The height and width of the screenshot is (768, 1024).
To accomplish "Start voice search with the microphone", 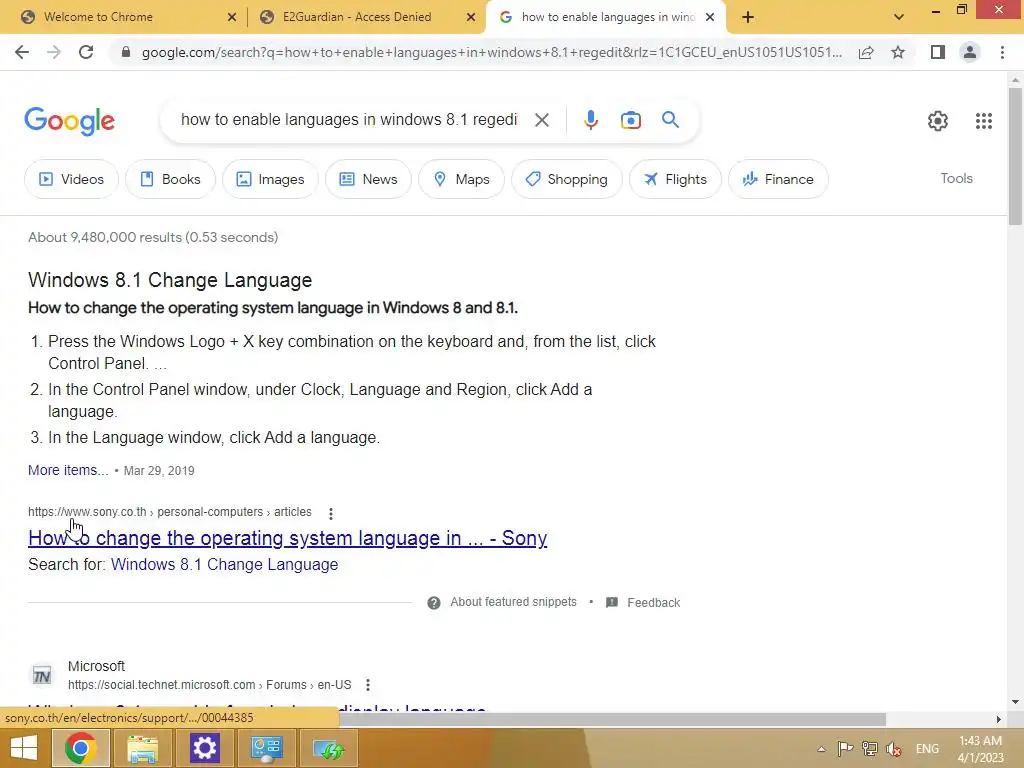I will point(590,120).
